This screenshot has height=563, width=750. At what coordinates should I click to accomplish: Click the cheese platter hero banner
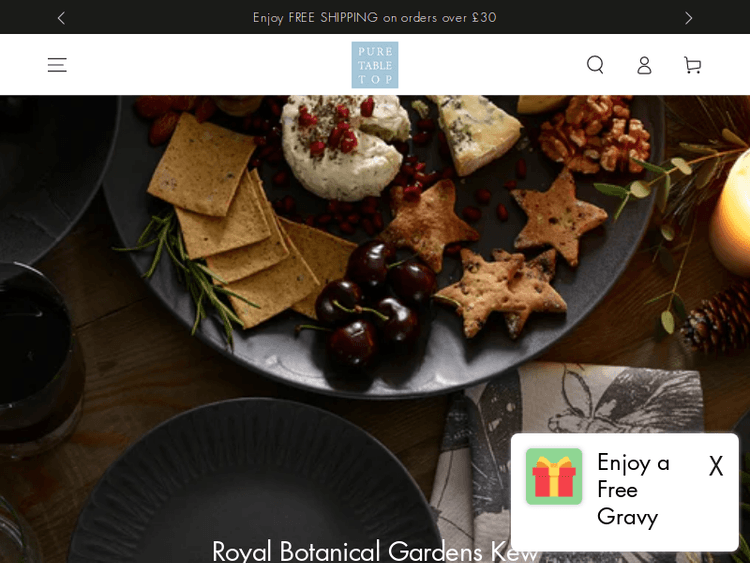click(375, 329)
